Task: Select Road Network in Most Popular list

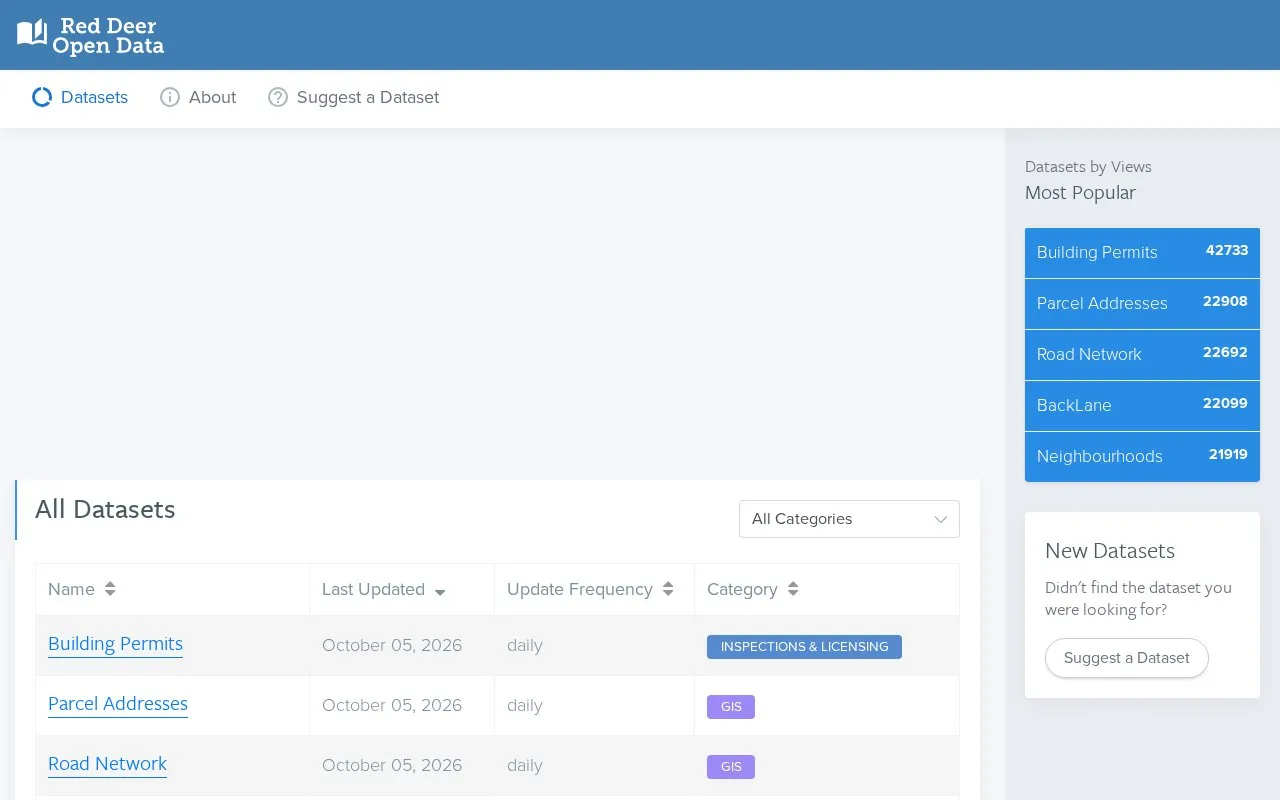Action: pyautogui.click(x=1142, y=355)
